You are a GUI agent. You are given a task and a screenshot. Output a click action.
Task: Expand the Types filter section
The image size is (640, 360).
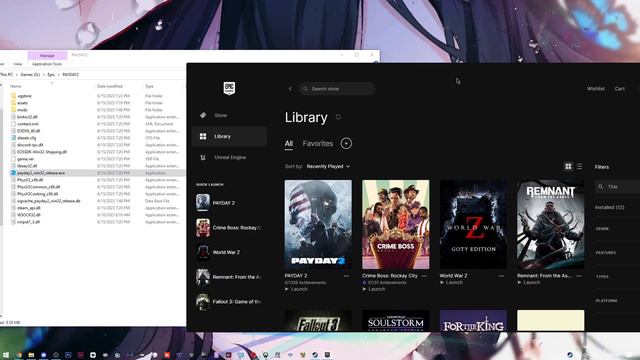point(602,277)
